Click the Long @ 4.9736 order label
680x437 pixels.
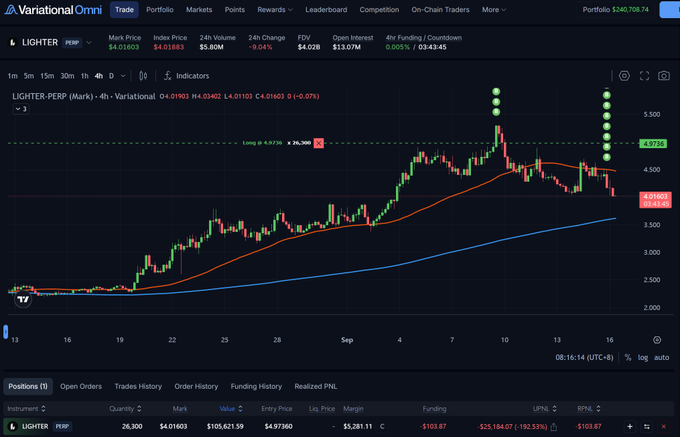tap(262, 143)
